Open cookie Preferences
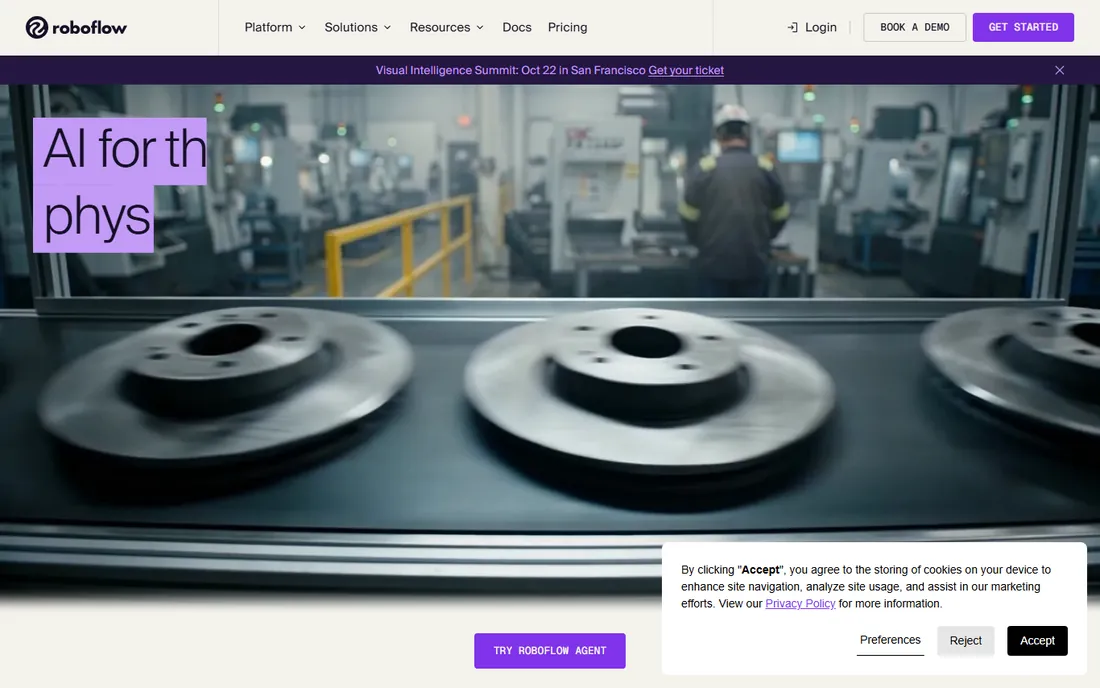 [x=890, y=640]
